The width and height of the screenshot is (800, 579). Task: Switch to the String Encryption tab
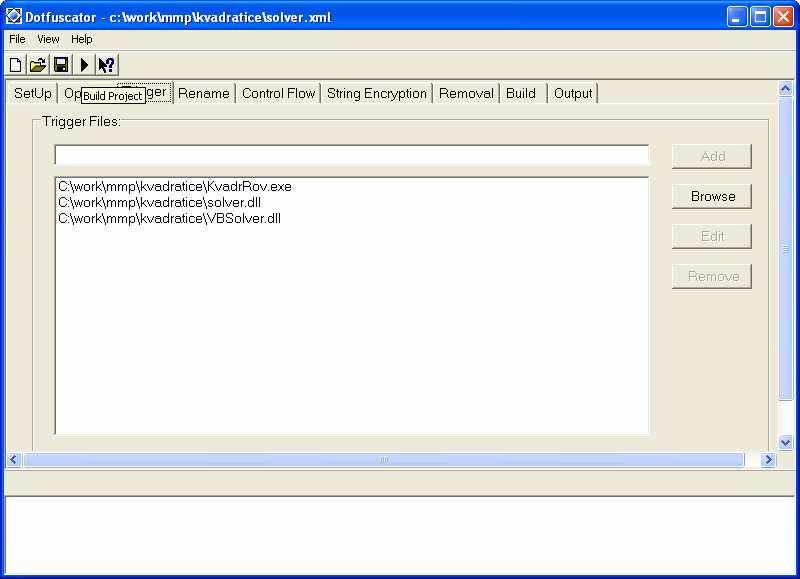(377, 93)
